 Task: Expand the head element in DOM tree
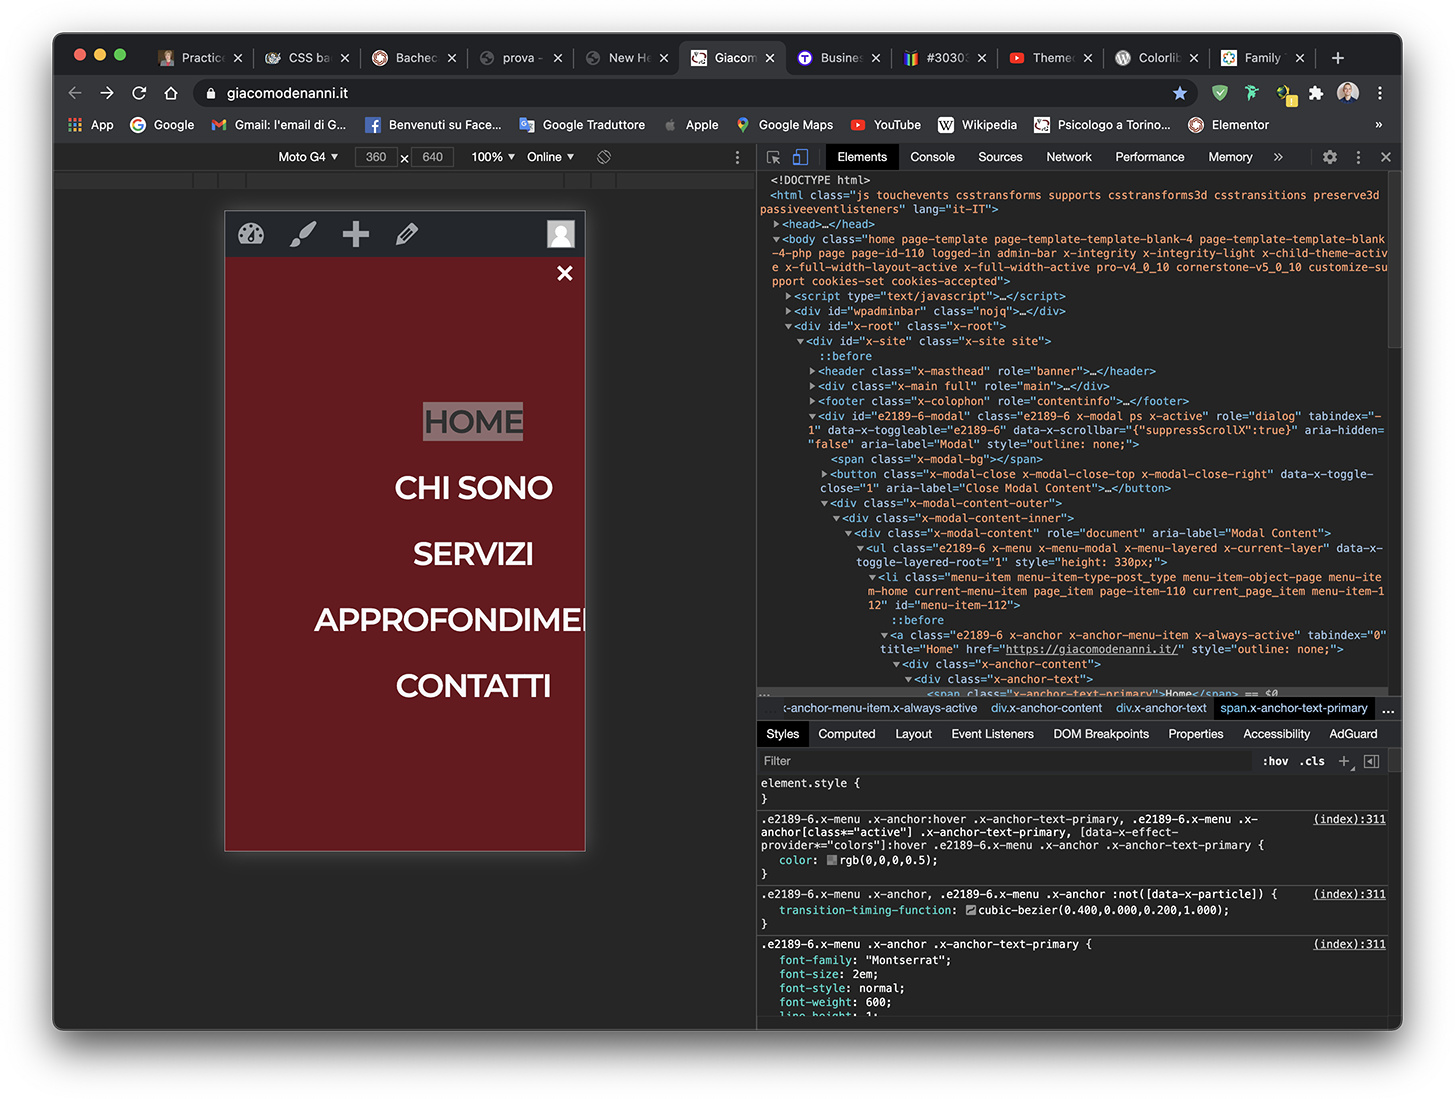pos(777,224)
